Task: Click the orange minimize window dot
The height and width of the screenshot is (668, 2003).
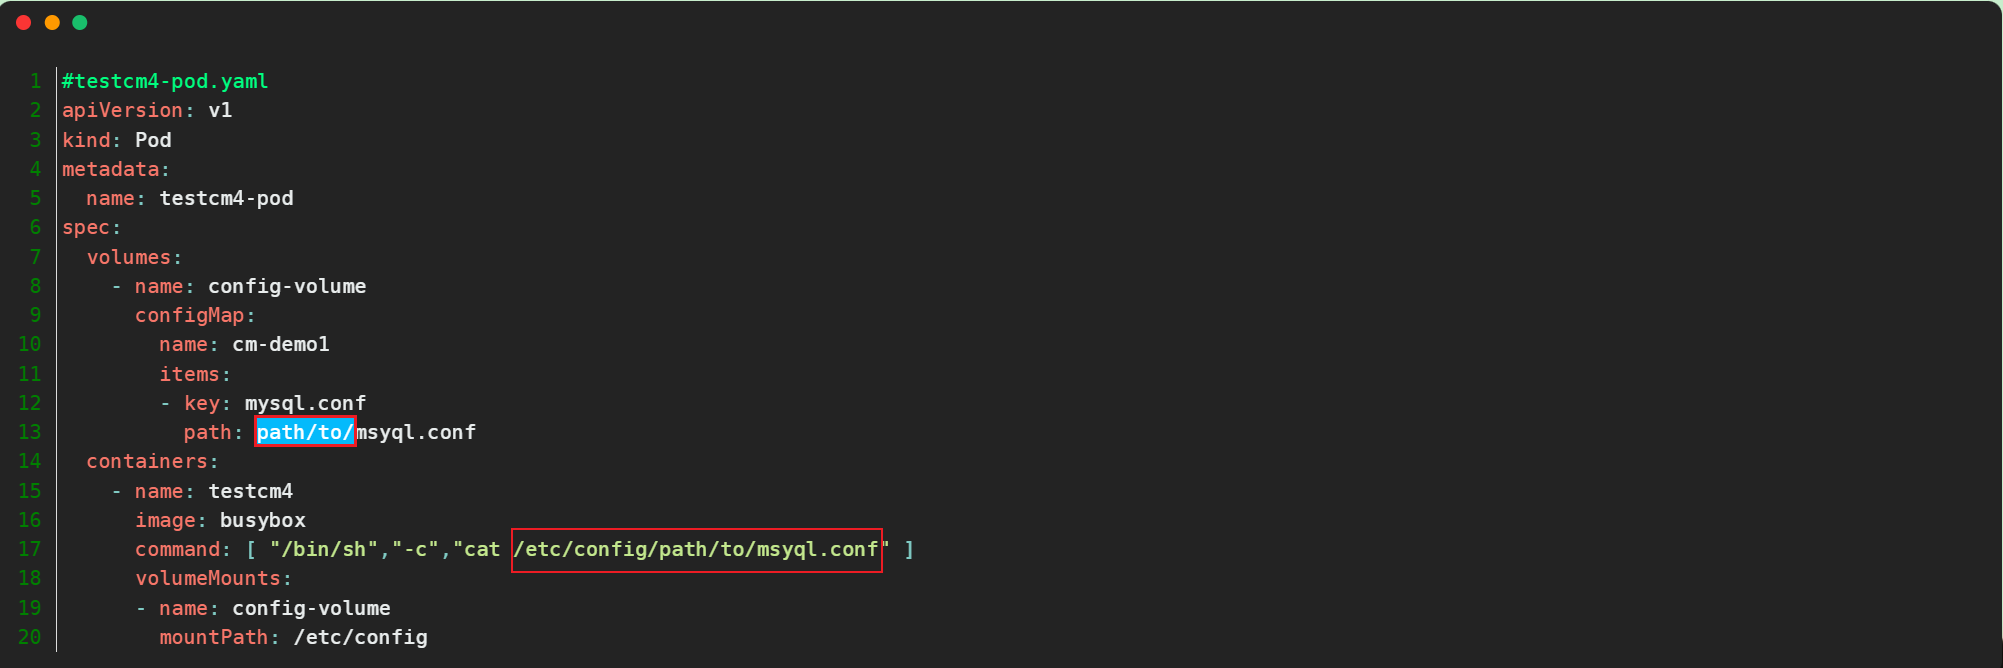Action: [52, 23]
